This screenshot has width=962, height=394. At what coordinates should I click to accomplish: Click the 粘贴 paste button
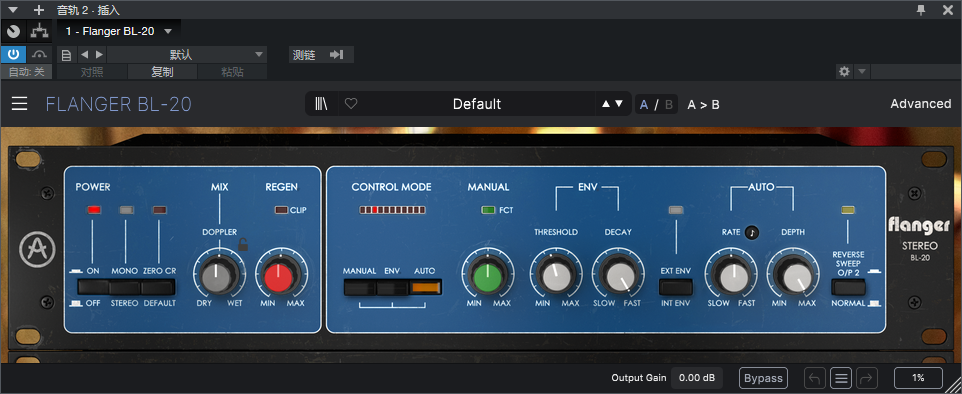pyautogui.click(x=232, y=72)
